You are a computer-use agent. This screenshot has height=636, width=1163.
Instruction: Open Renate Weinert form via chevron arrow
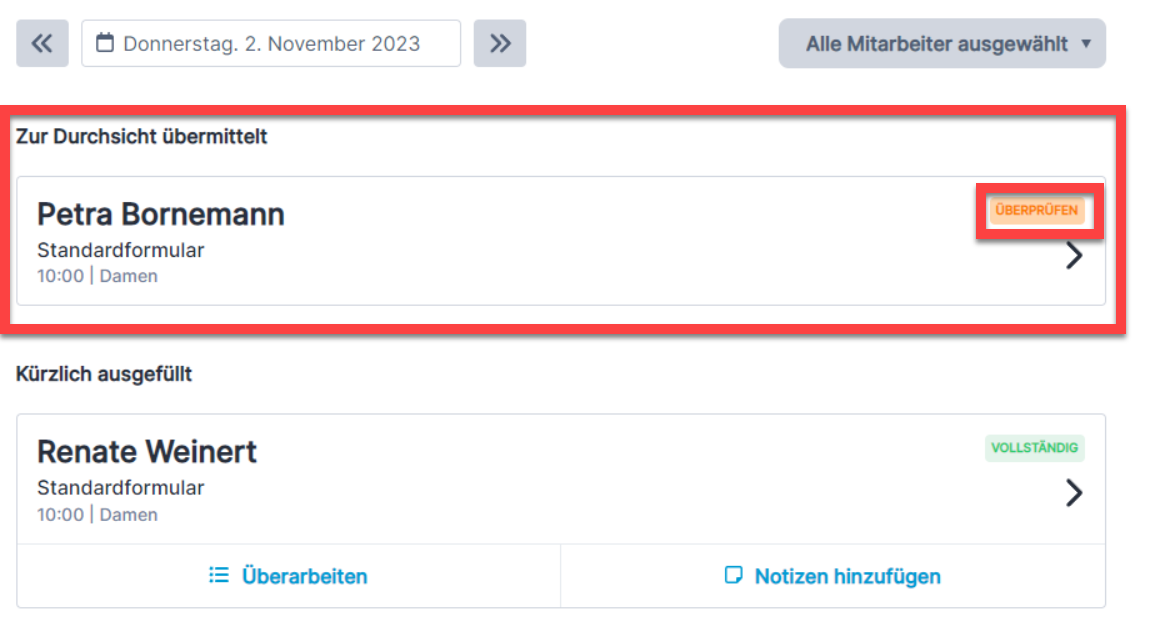(x=1074, y=493)
